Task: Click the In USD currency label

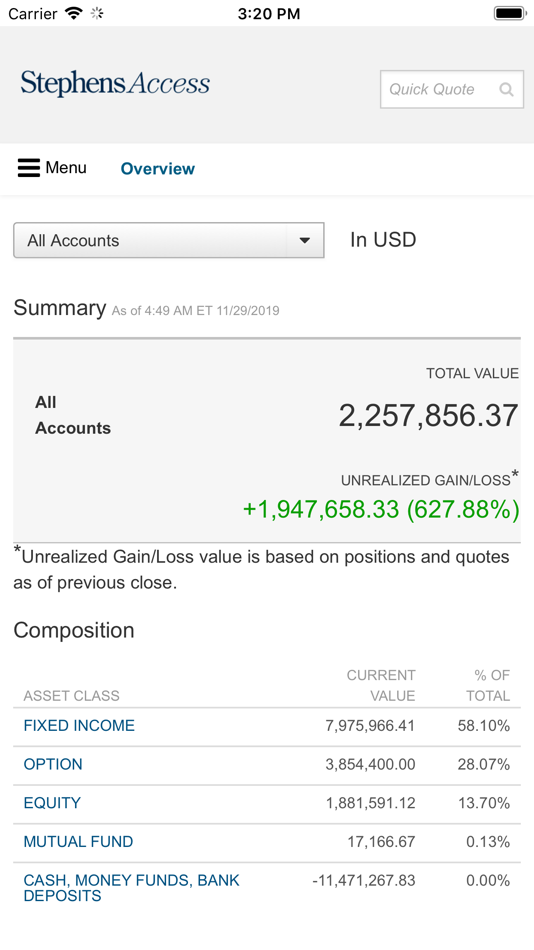Action: pyautogui.click(x=383, y=240)
